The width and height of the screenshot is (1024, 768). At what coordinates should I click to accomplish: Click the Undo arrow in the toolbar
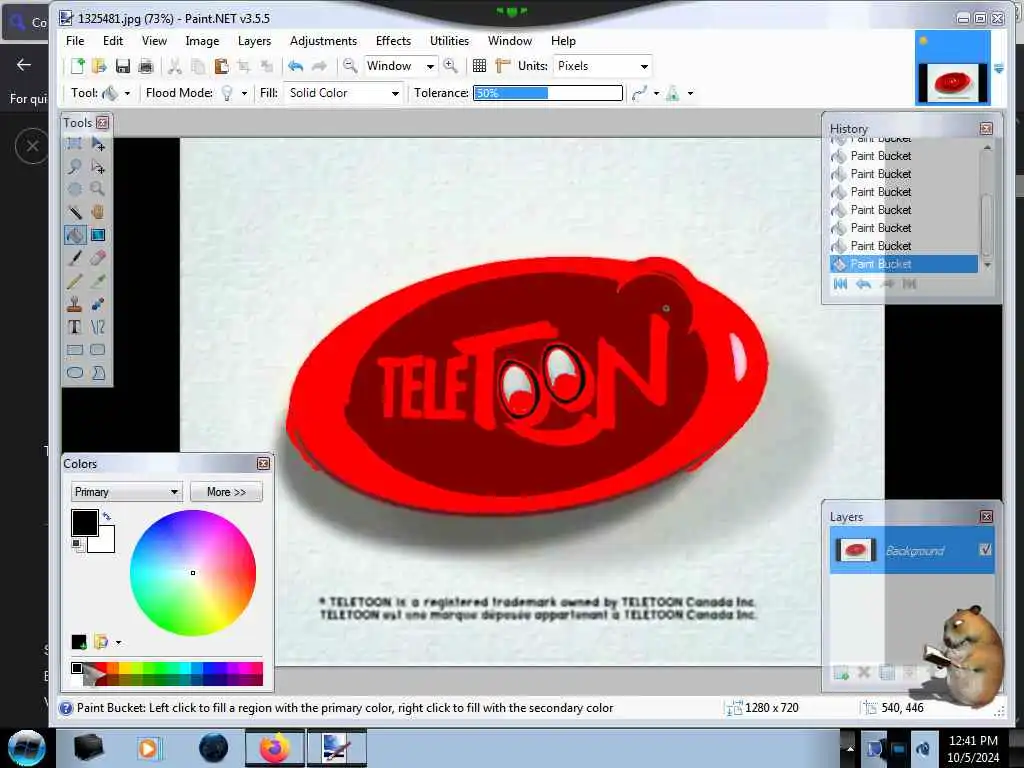[x=296, y=66]
